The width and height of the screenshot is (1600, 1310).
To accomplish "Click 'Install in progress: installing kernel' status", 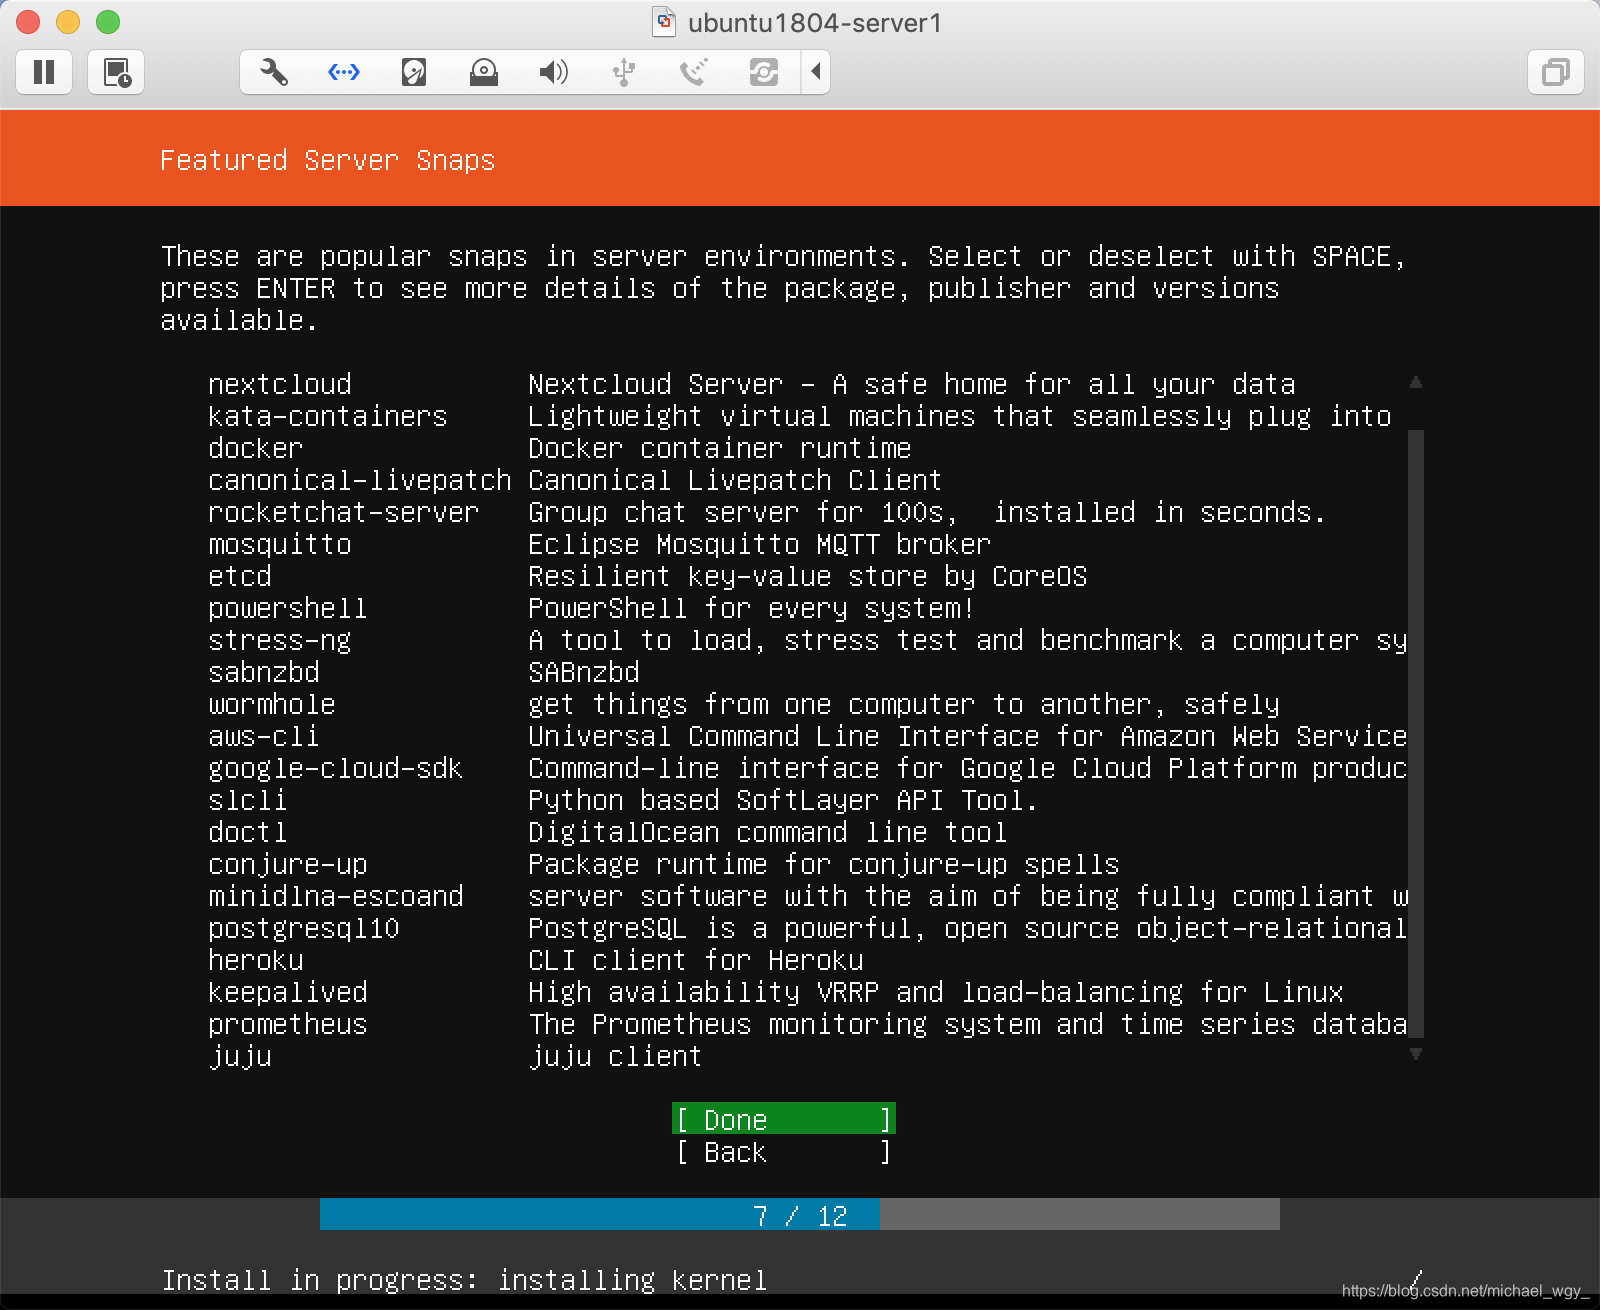I will [x=465, y=1280].
